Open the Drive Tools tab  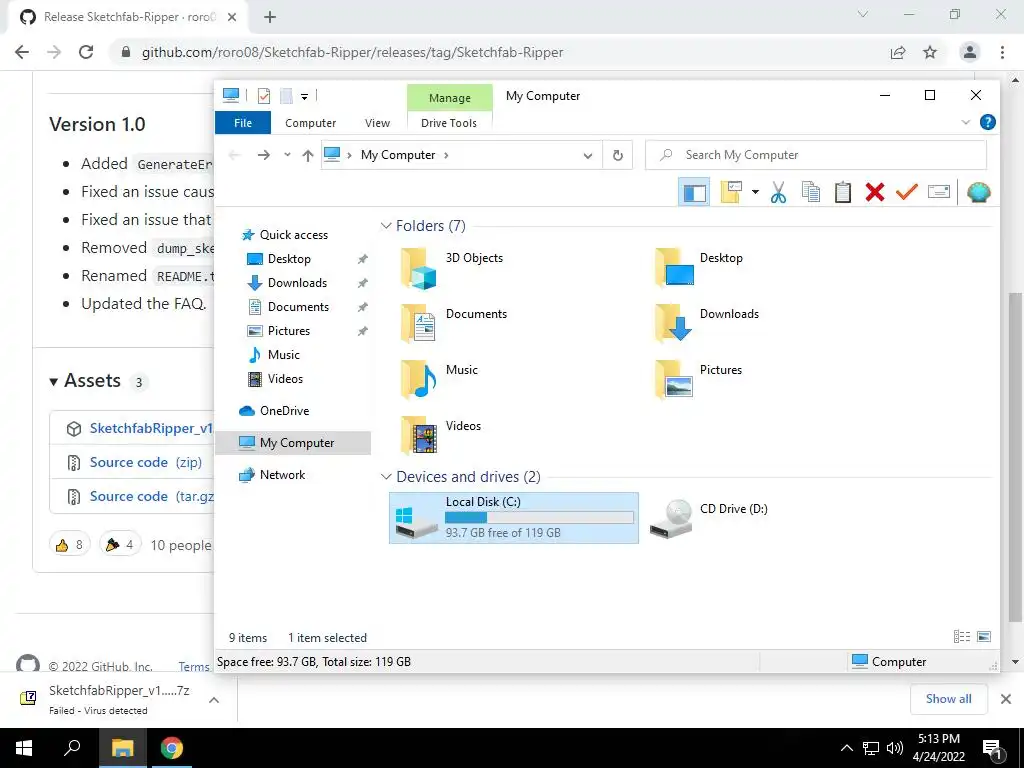[449, 123]
